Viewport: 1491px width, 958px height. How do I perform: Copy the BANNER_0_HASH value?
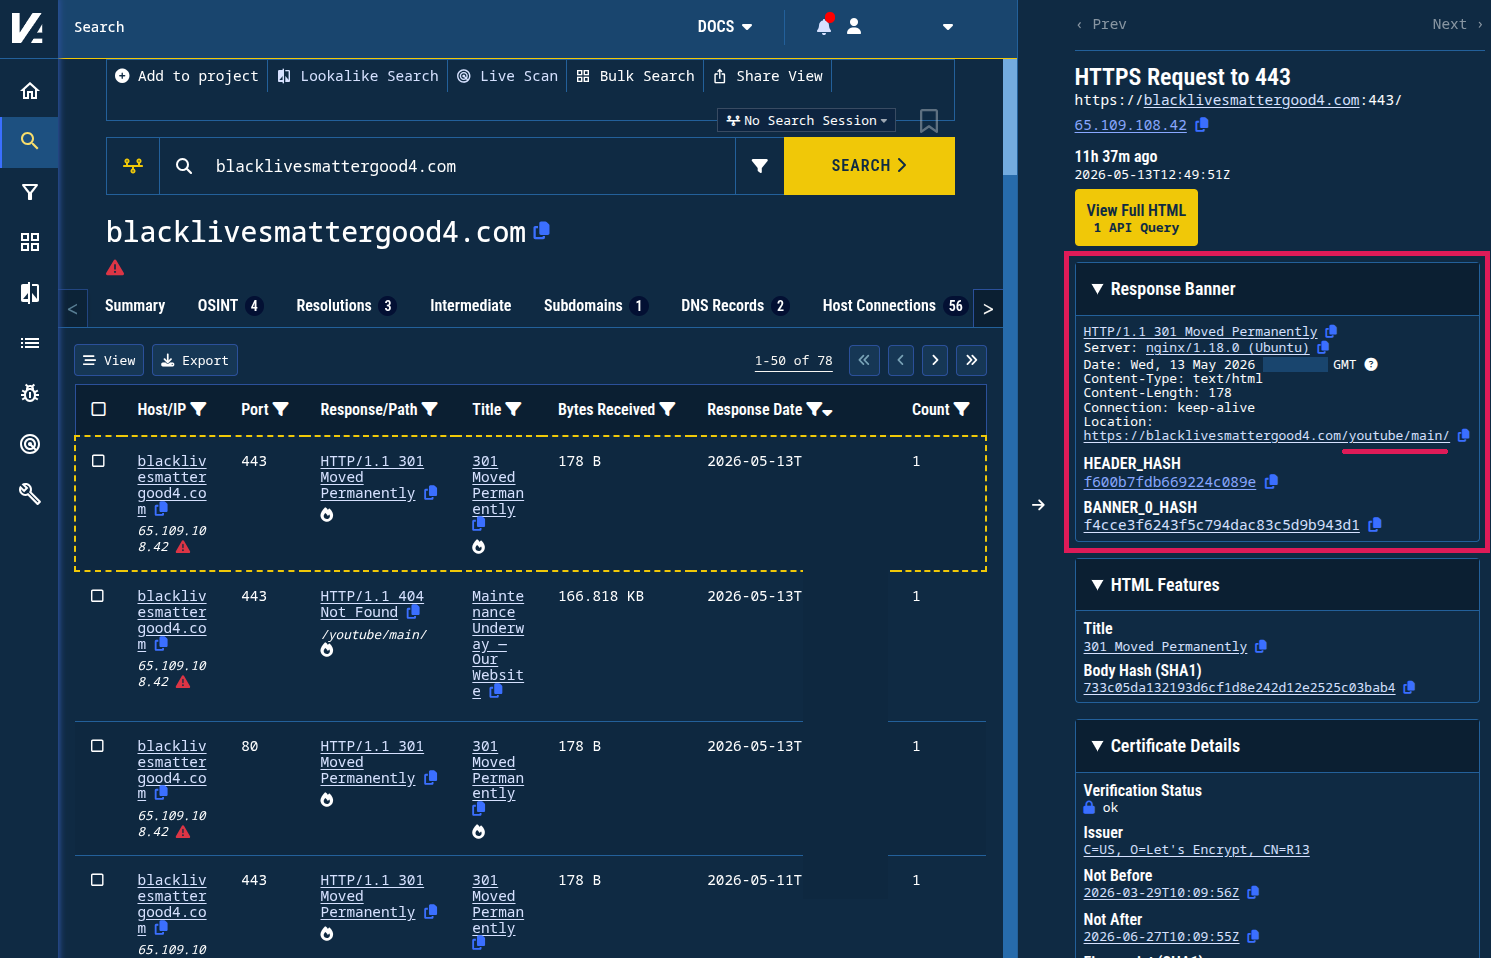click(x=1375, y=525)
